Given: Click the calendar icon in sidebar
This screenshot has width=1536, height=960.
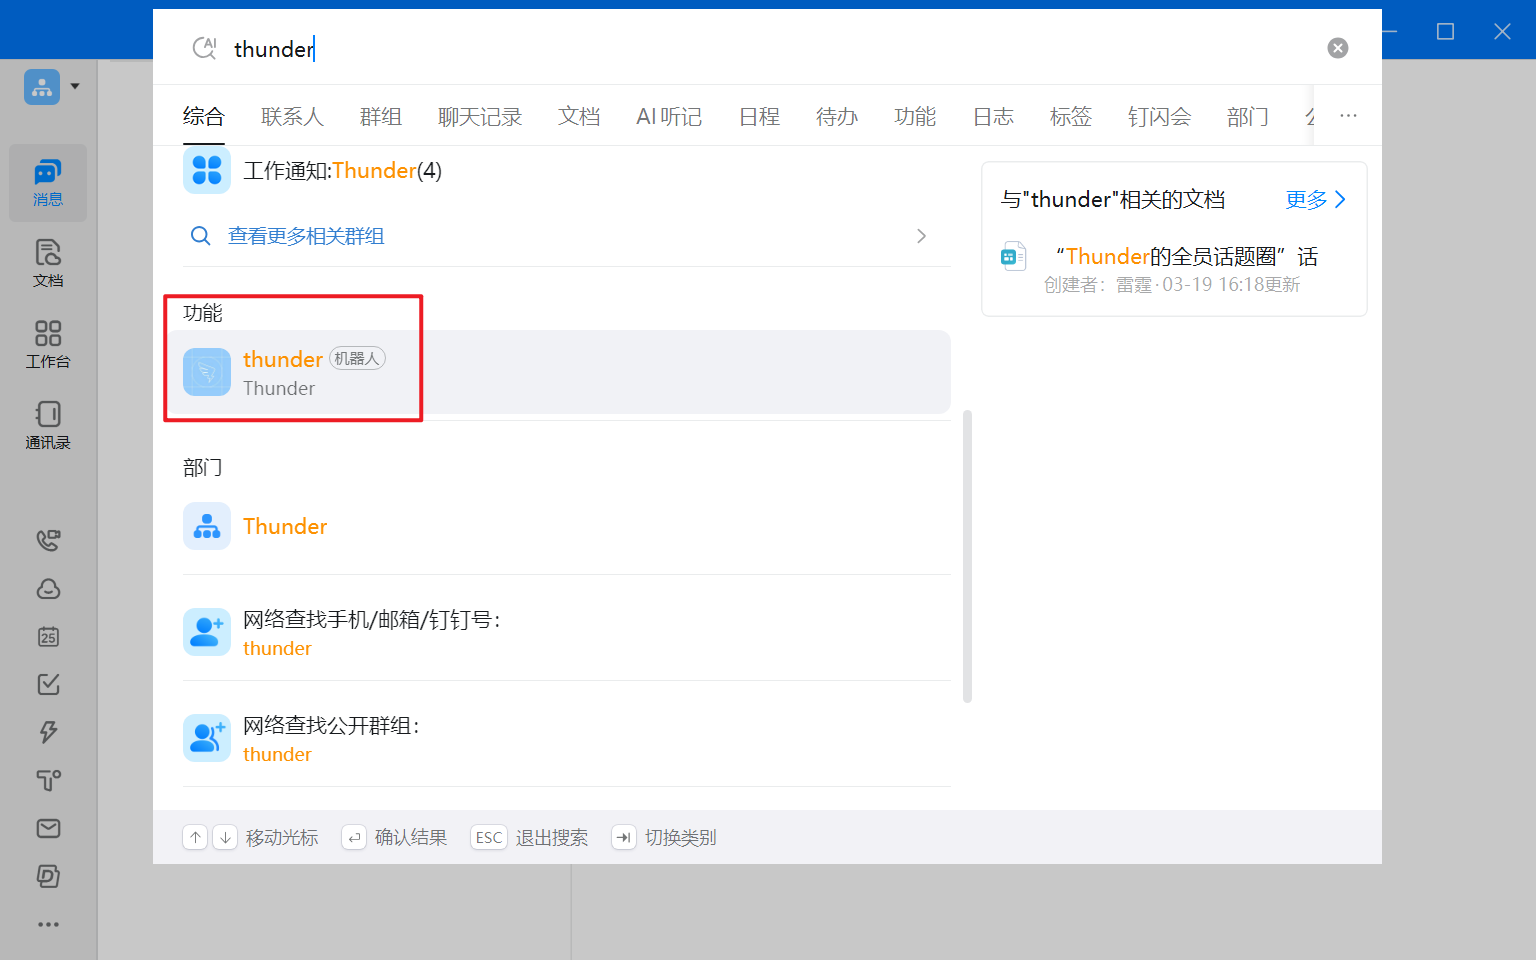Looking at the screenshot, I should pos(48,637).
